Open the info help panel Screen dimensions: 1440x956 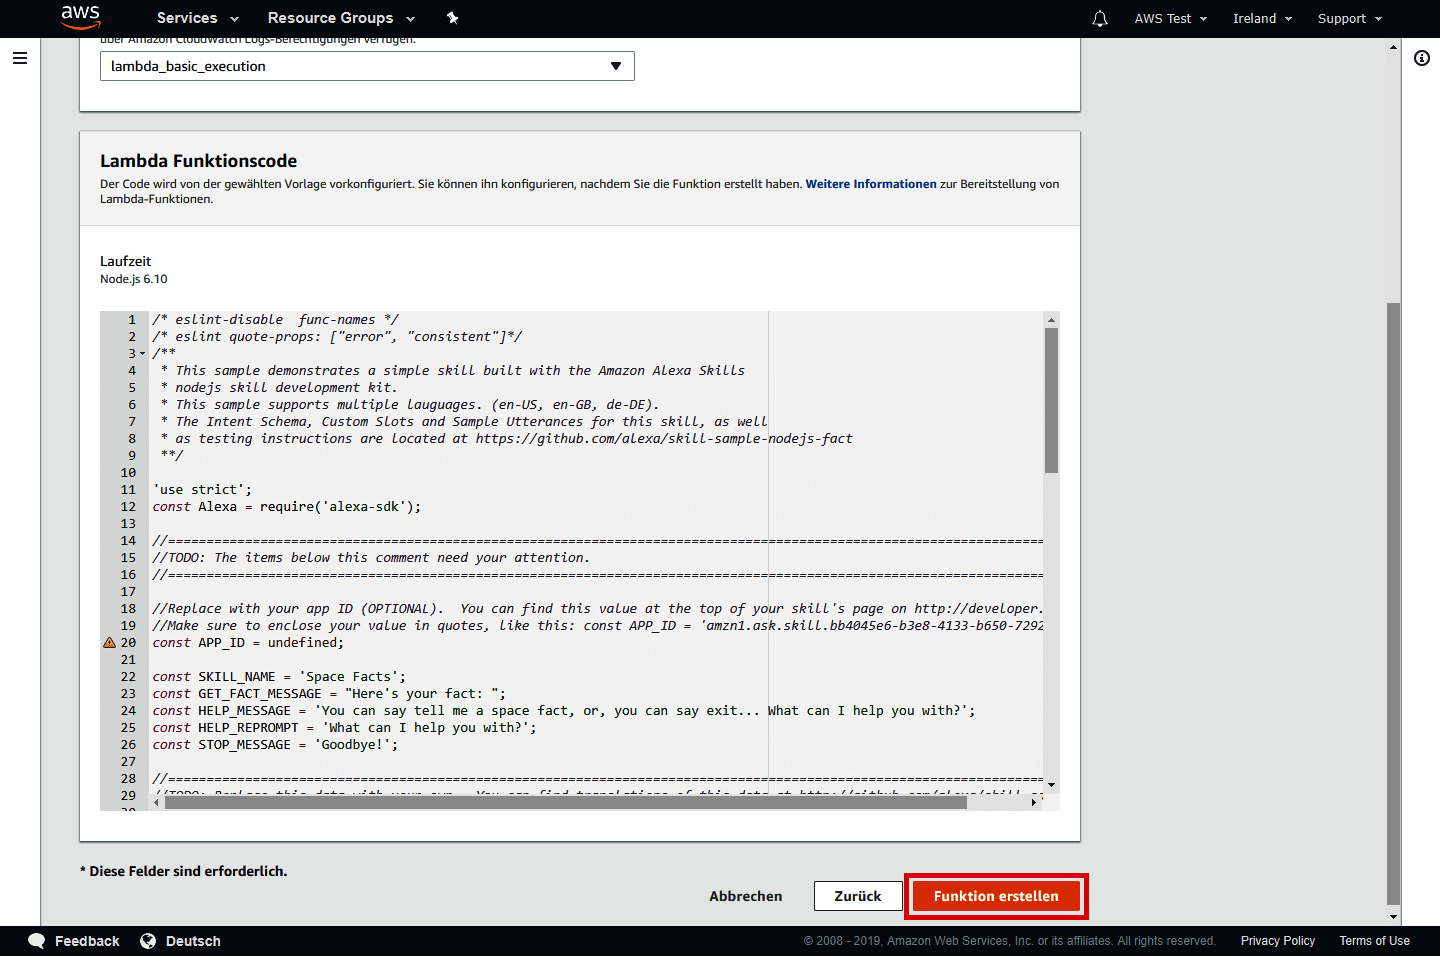click(1423, 58)
